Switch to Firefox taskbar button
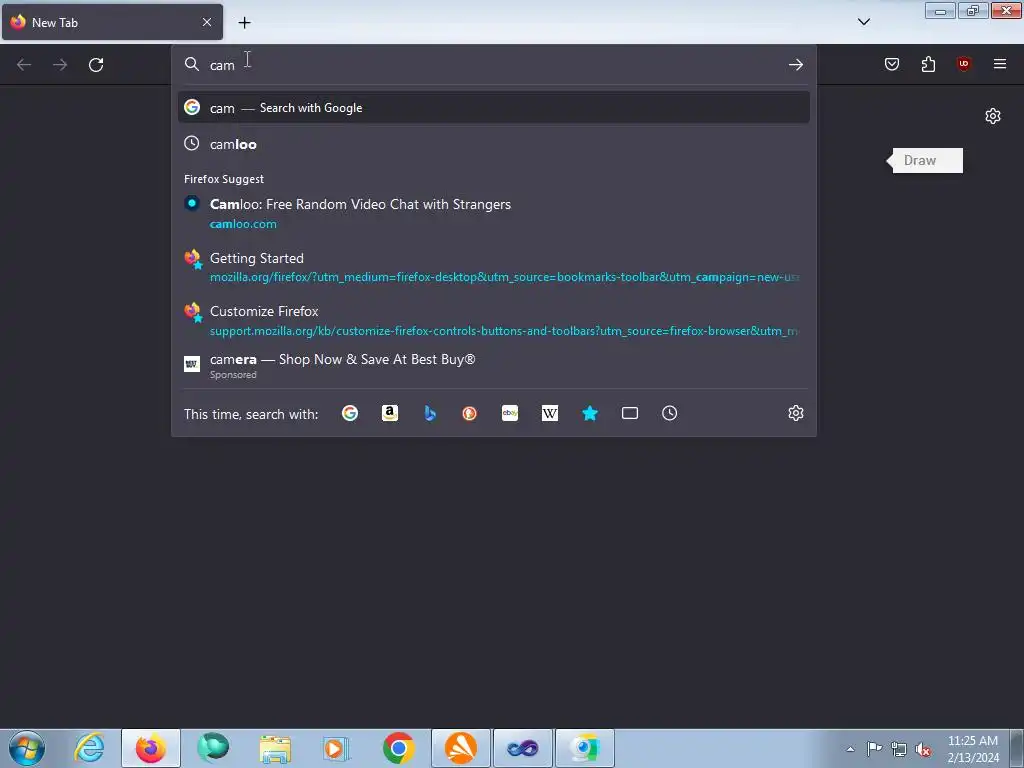 (151, 748)
